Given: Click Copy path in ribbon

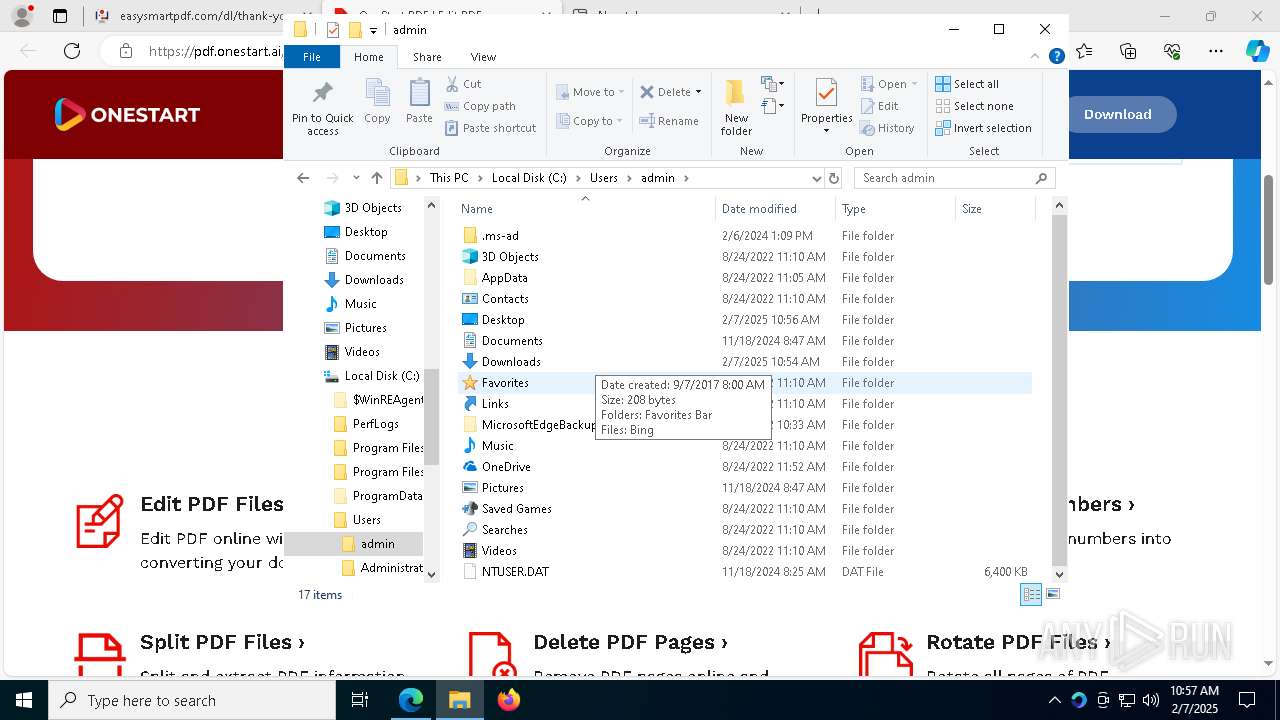Looking at the screenshot, I should click(480, 106).
